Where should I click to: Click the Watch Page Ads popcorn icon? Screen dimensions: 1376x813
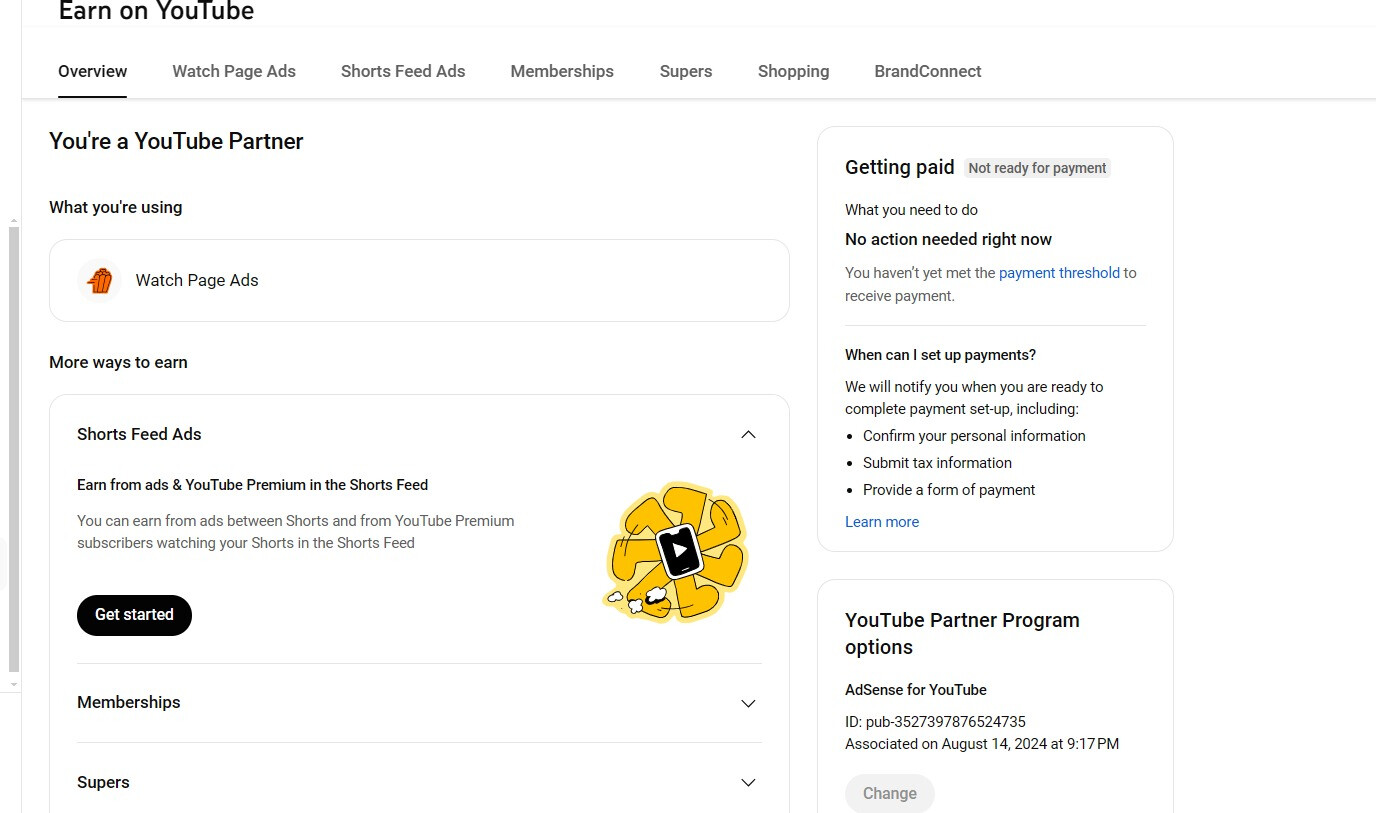pos(100,280)
